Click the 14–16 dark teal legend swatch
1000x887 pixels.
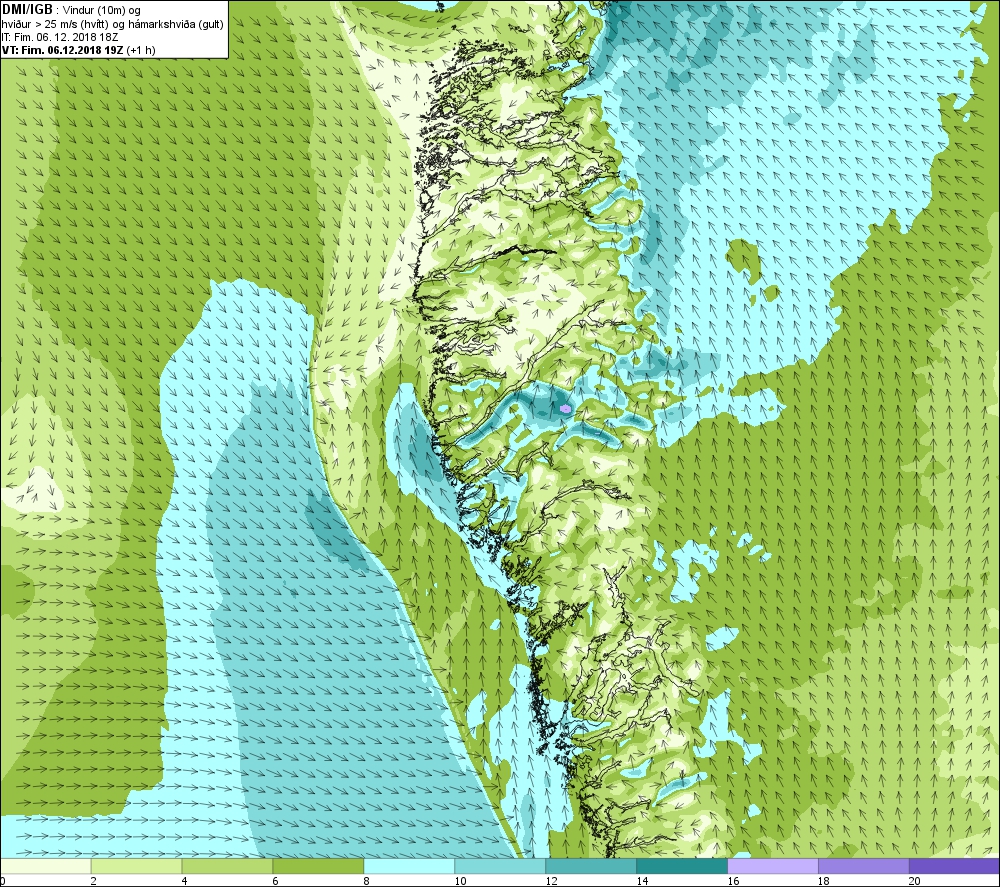point(682,866)
